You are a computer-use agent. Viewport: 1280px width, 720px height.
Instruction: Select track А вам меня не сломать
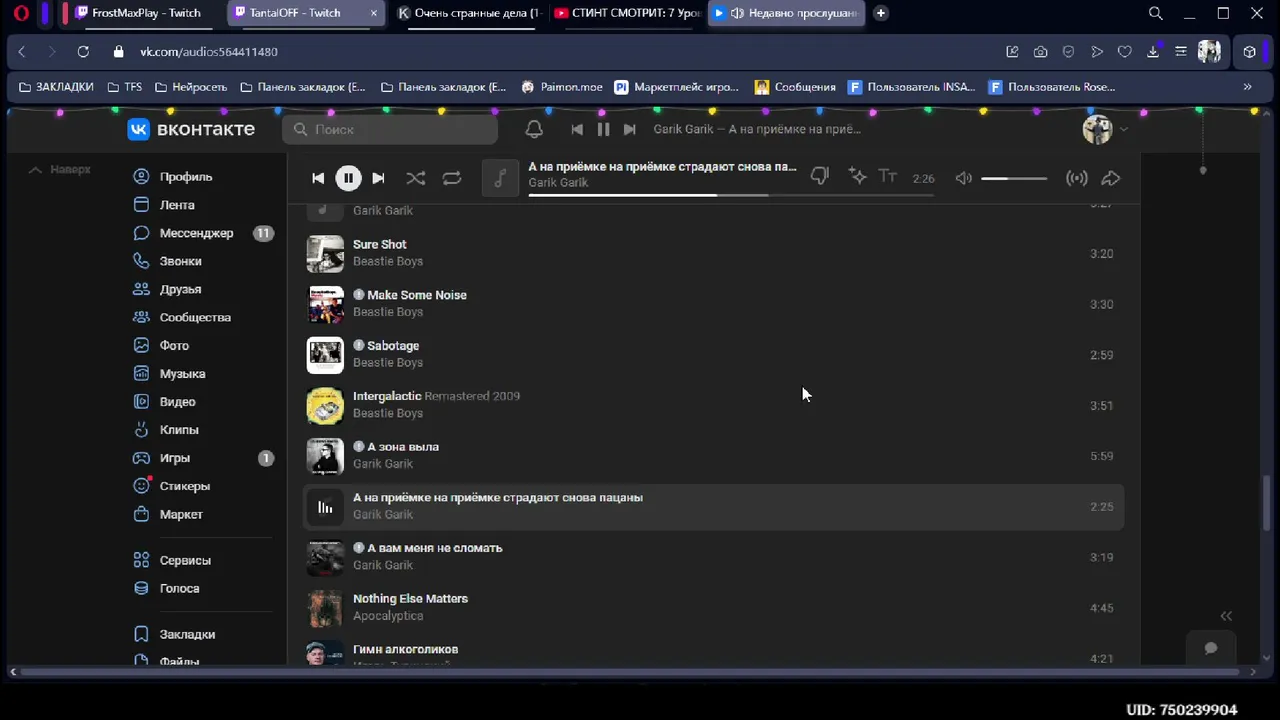[x=714, y=557]
